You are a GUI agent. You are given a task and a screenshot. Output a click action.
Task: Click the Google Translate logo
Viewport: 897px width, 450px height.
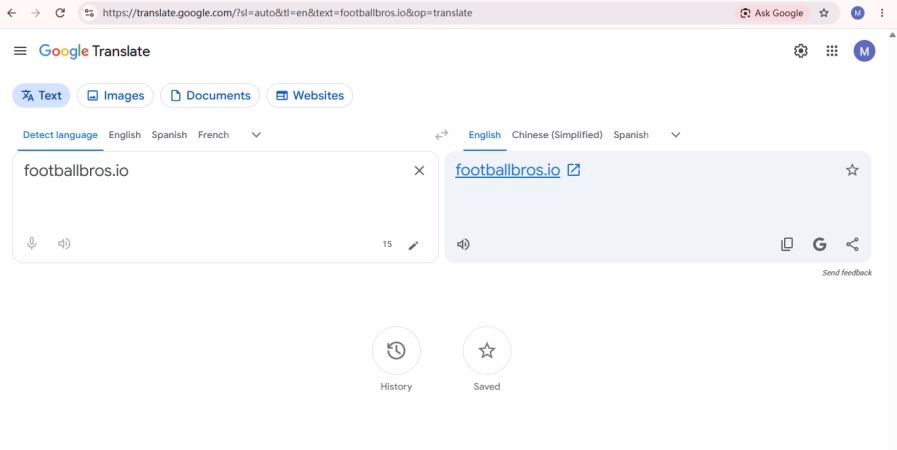coord(94,51)
